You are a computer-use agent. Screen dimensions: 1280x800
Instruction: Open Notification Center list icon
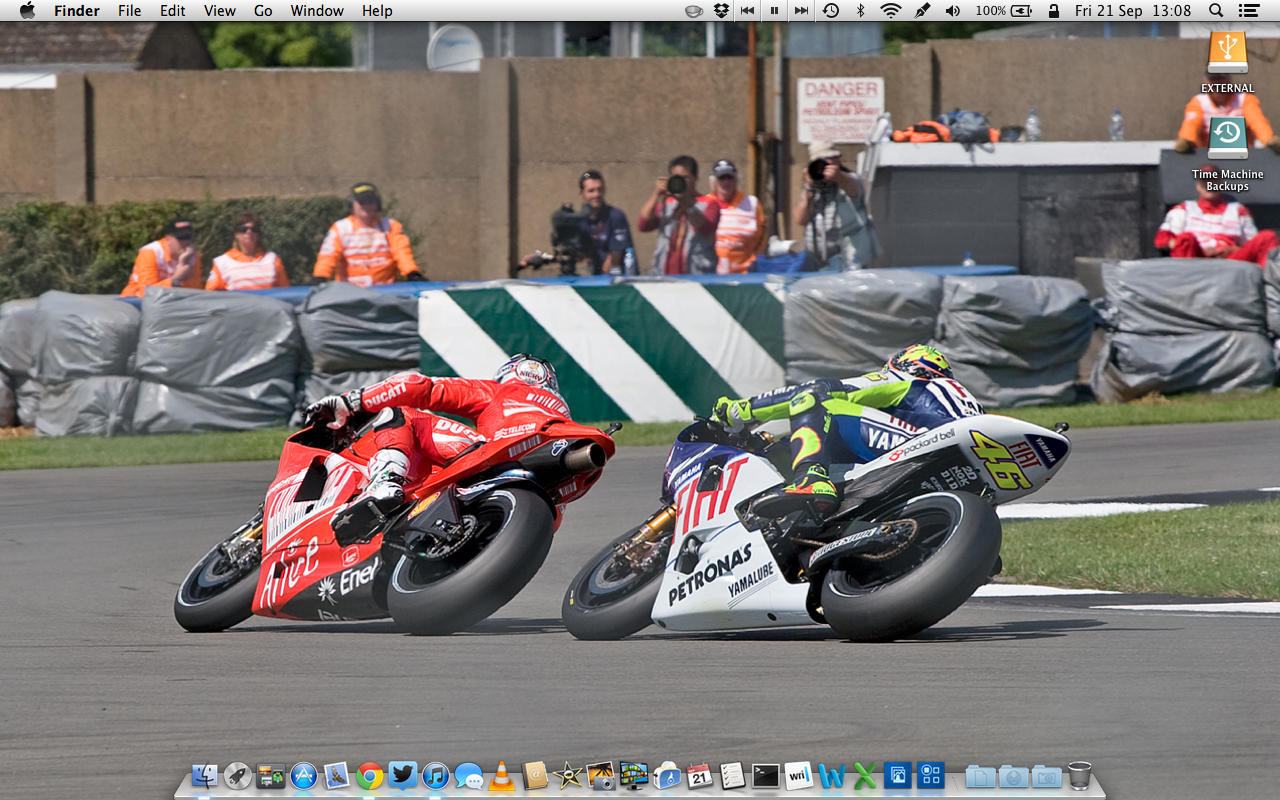[1248, 11]
